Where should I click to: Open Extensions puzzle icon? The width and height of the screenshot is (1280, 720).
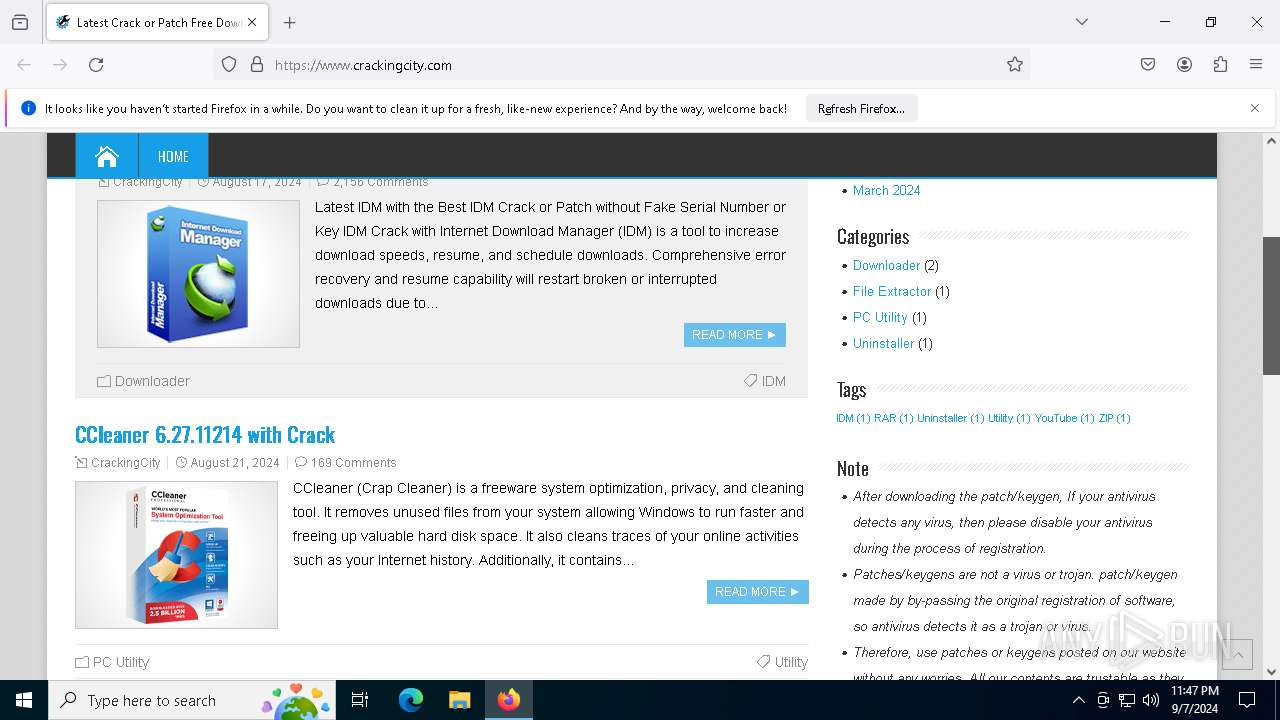pos(1220,65)
